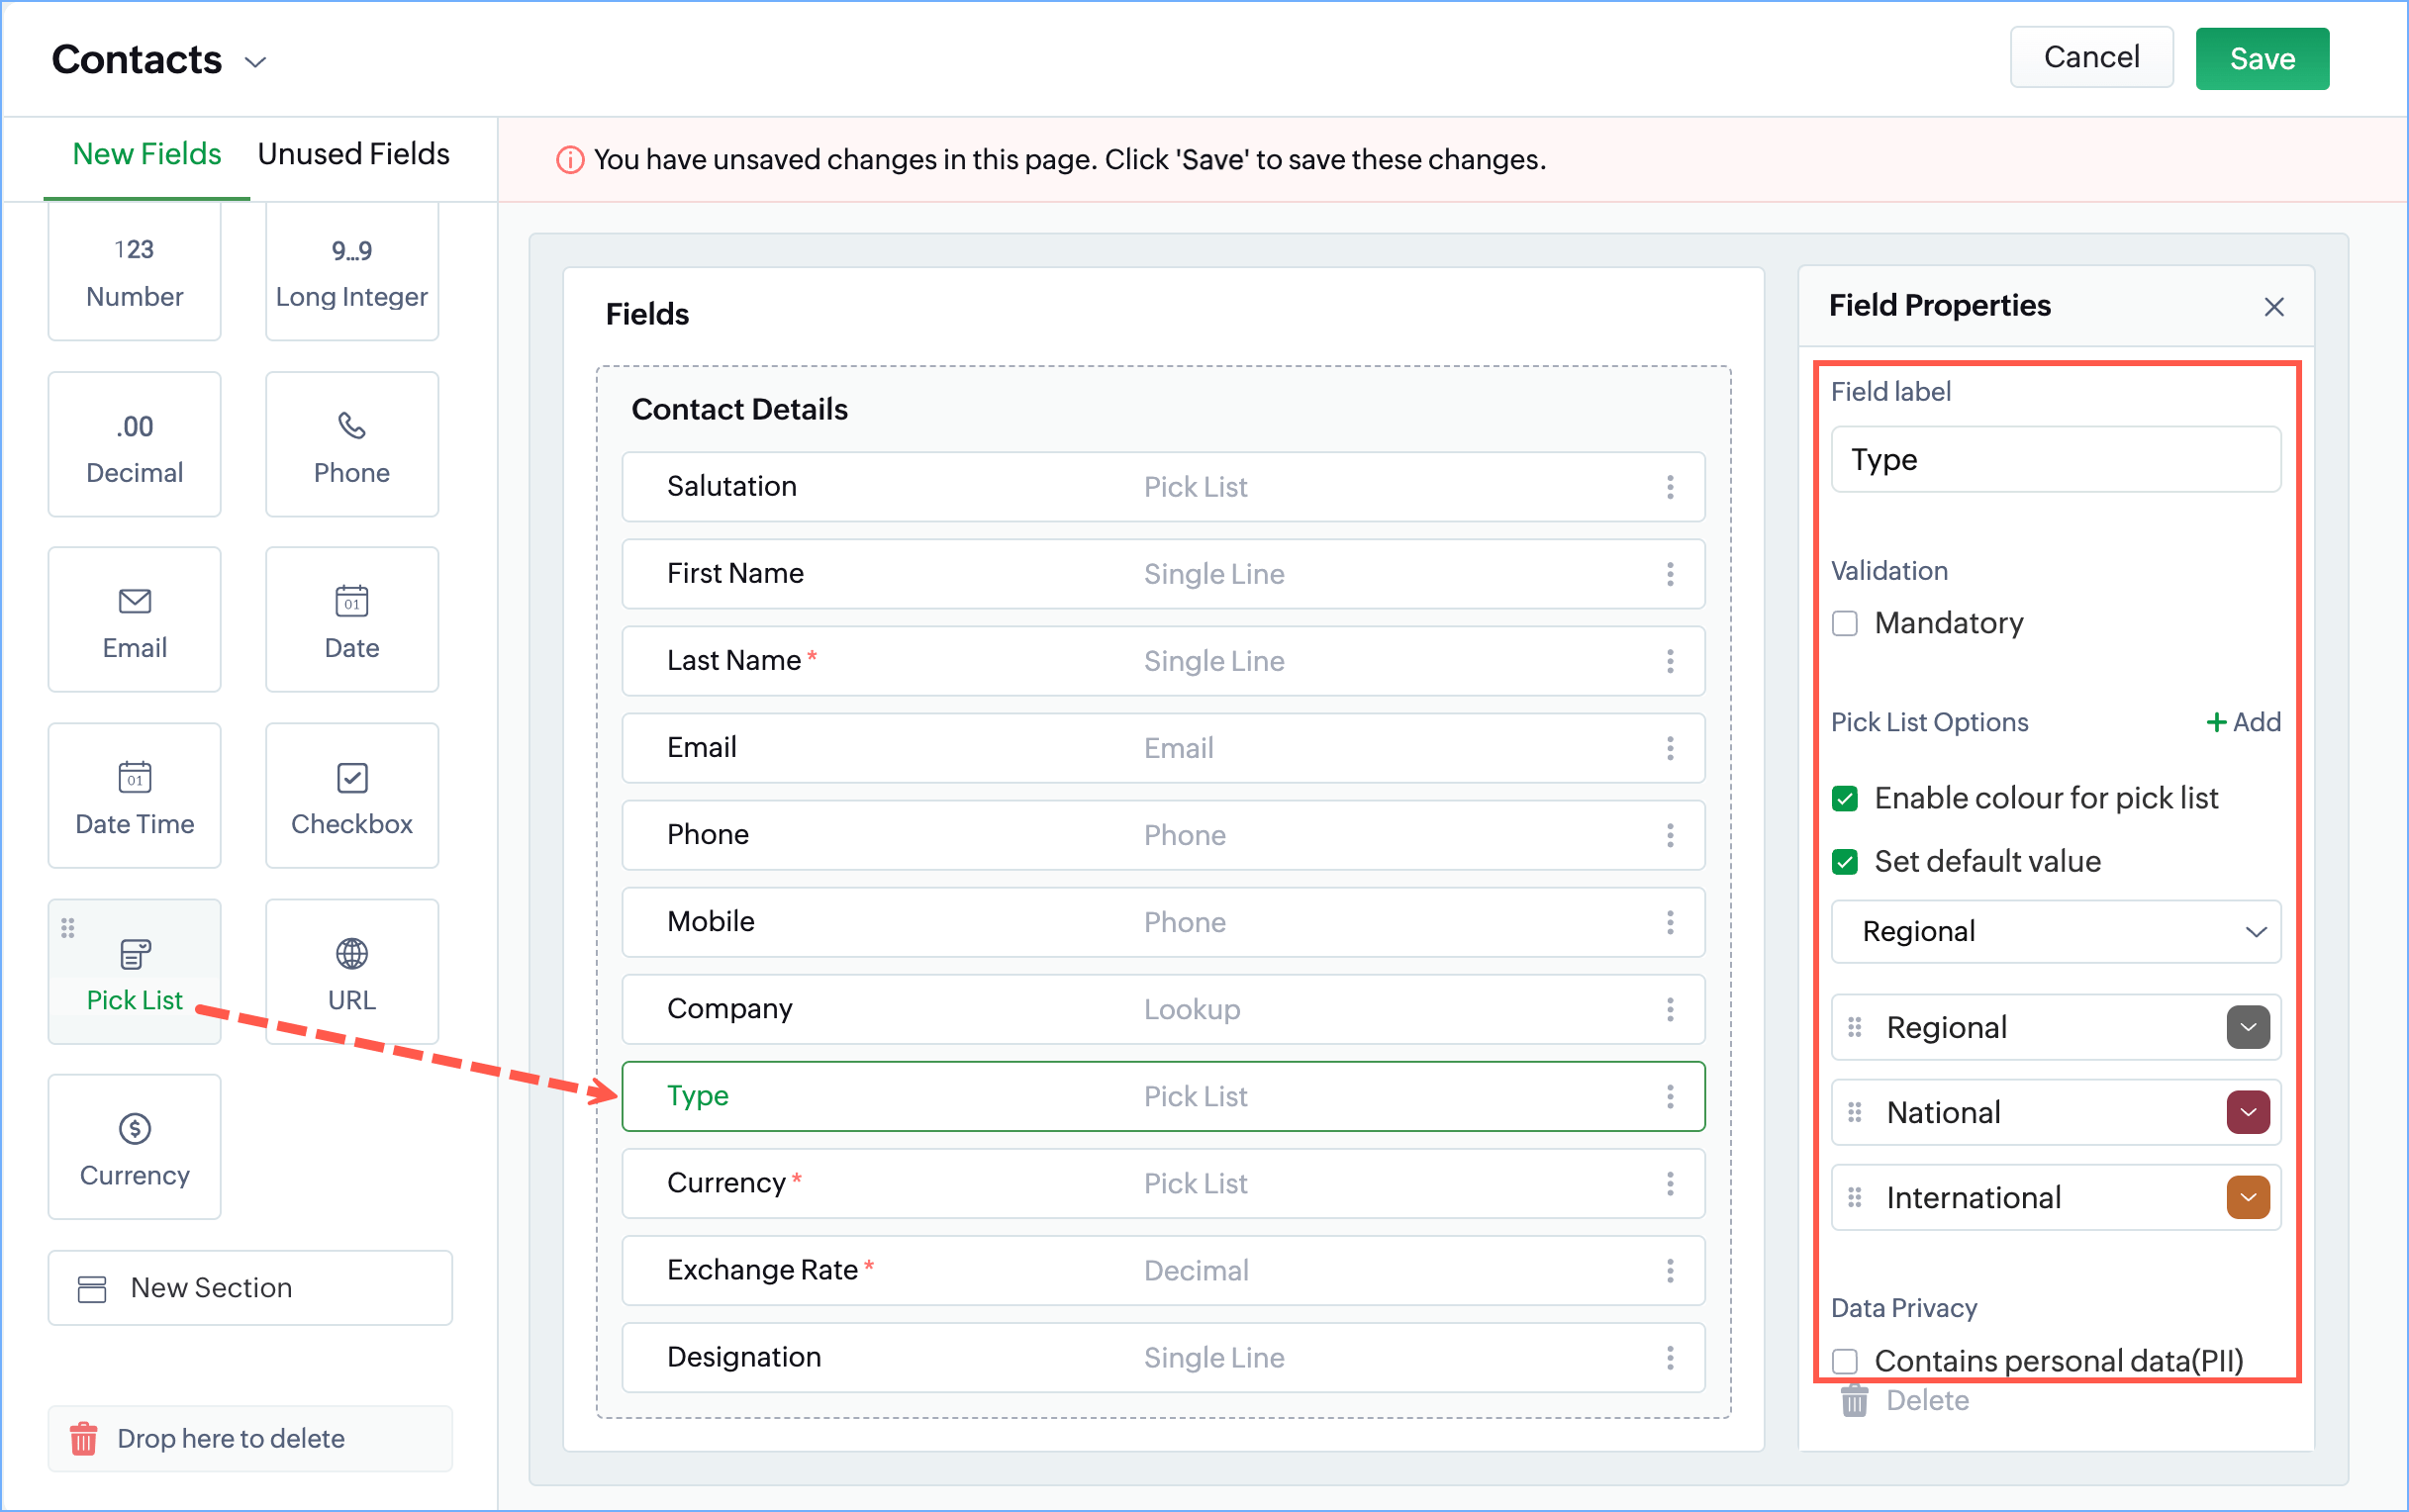
Task: Click the green Save button
Action: click(x=2261, y=59)
